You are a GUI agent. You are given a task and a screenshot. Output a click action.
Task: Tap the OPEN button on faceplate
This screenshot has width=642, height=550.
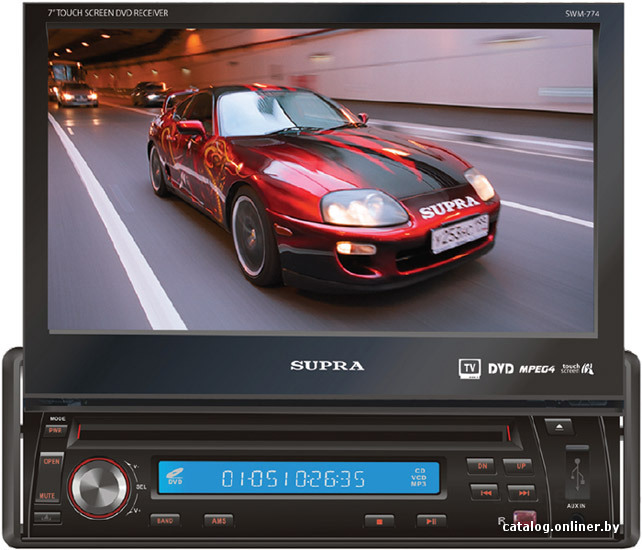[x=52, y=462]
